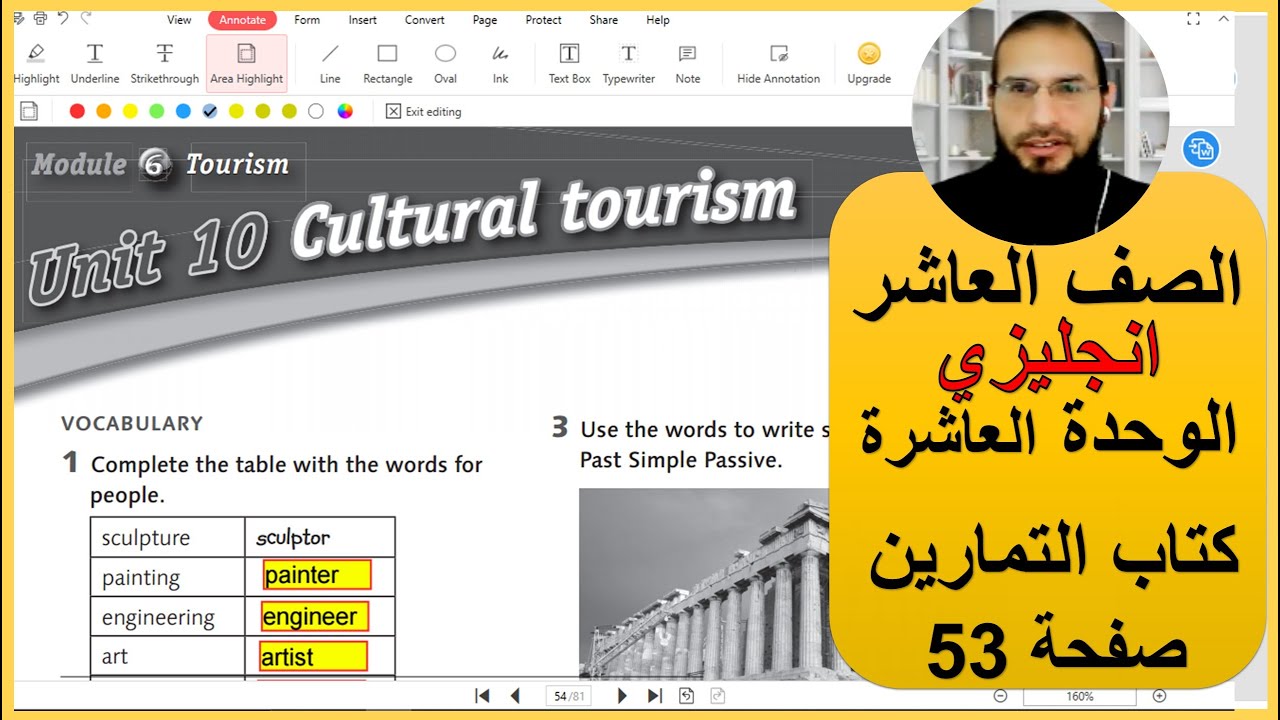Viewport: 1280px width, 720px height.
Task: Go to the next page
Action: pyautogui.click(x=622, y=696)
